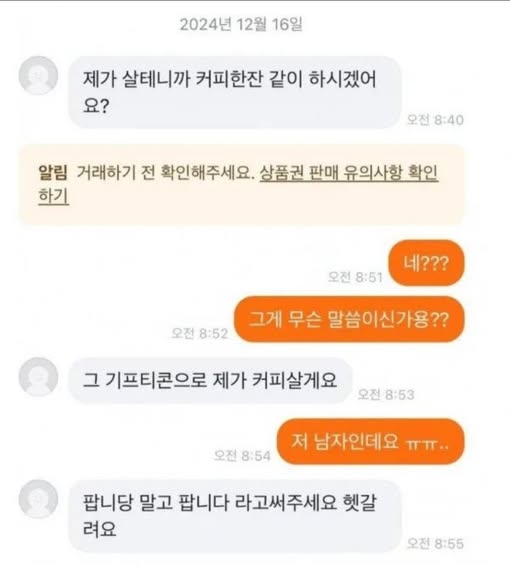Image resolution: width=510 pixels, height=565 pixels.
Task: Select timestamp 오전 8:55
Action: pos(435,543)
